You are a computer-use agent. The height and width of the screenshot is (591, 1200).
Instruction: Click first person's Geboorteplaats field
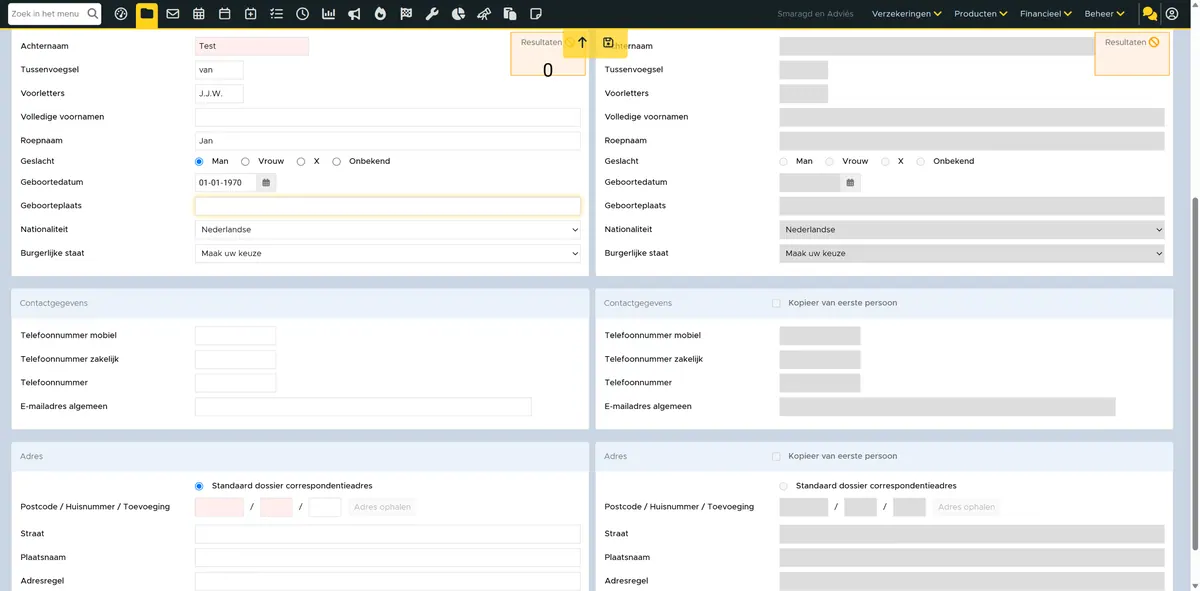(x=388, y=206)
